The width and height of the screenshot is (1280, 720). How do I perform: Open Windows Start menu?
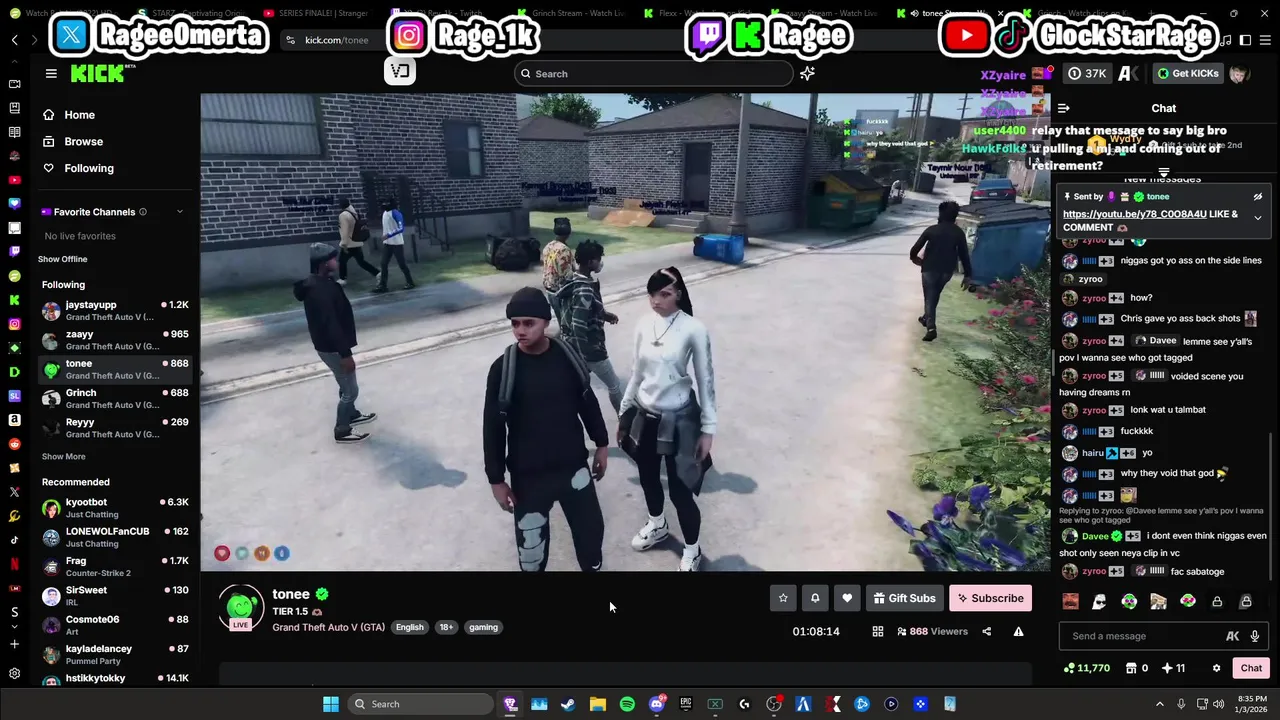pyautogui.click(x=330, y=704)
